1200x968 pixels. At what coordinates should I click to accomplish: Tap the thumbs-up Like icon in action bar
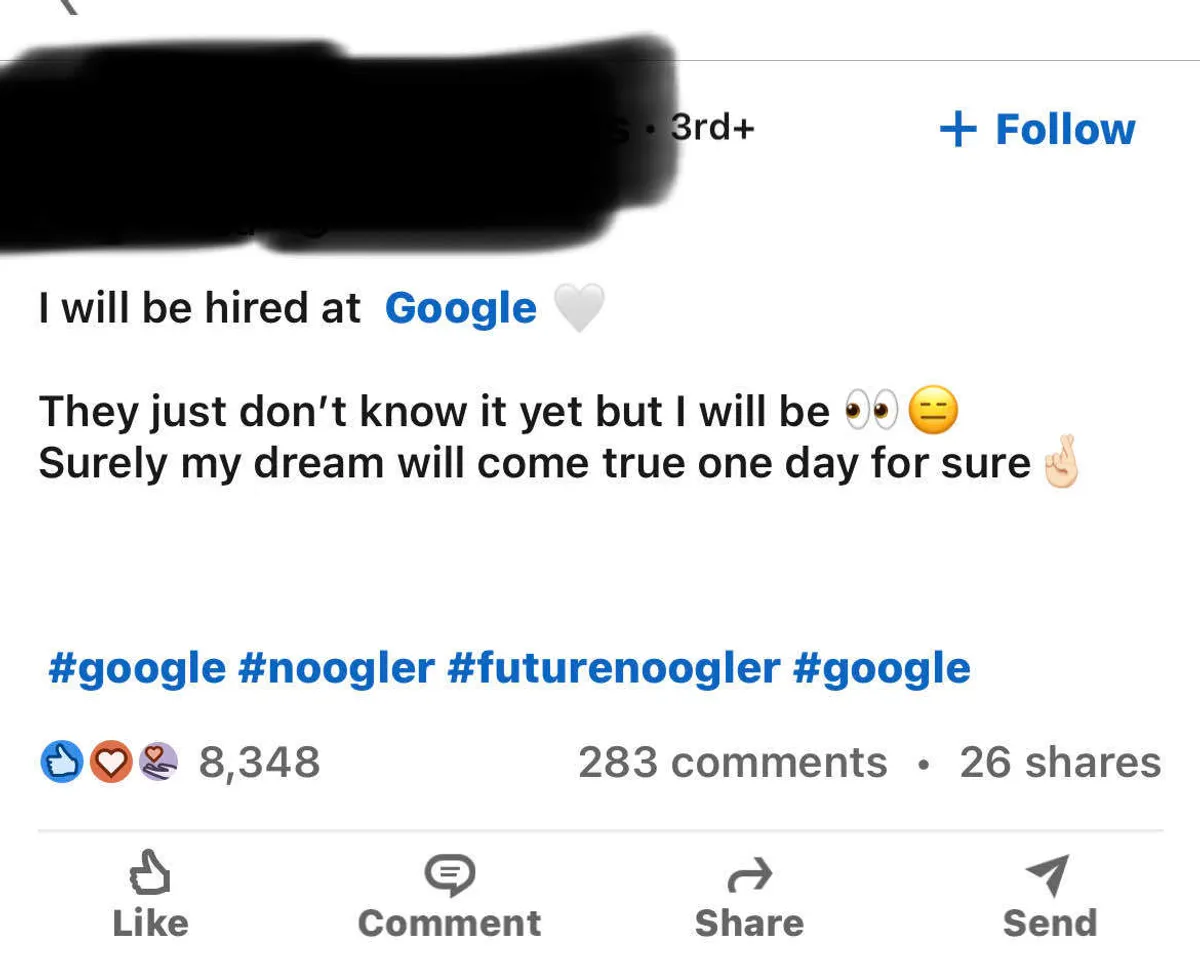click(150, 874)
